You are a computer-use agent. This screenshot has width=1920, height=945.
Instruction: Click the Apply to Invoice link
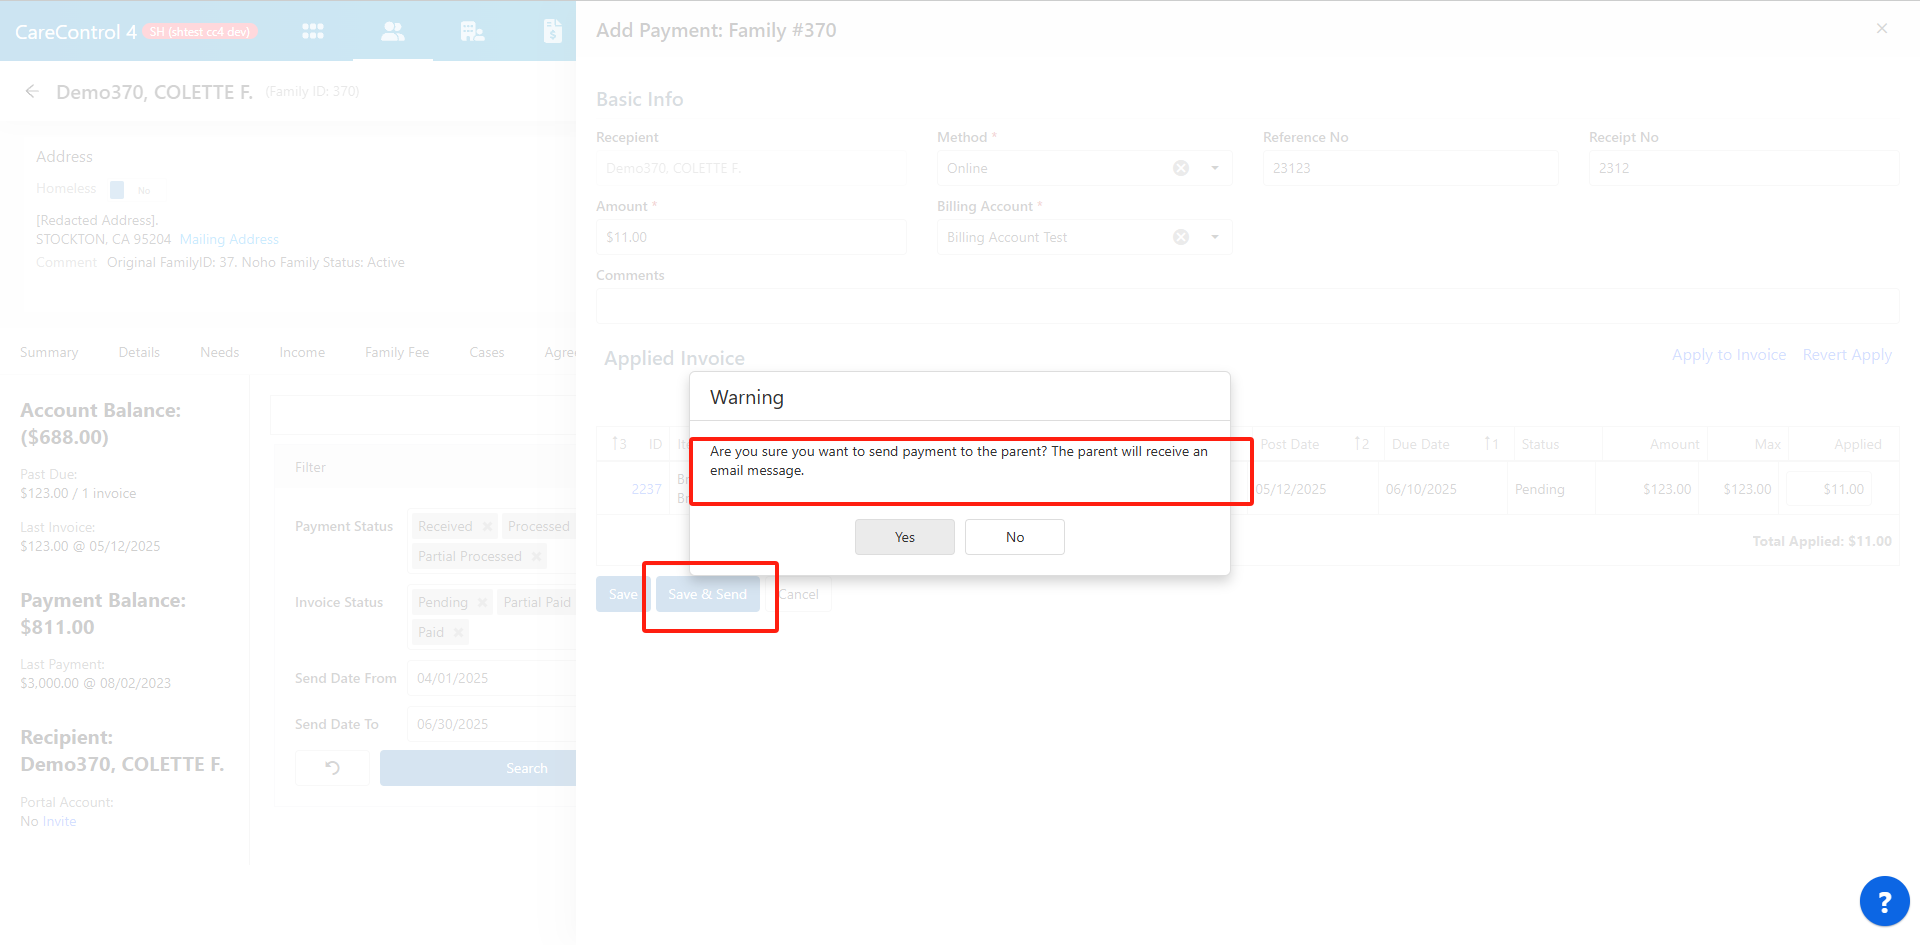1729,355
